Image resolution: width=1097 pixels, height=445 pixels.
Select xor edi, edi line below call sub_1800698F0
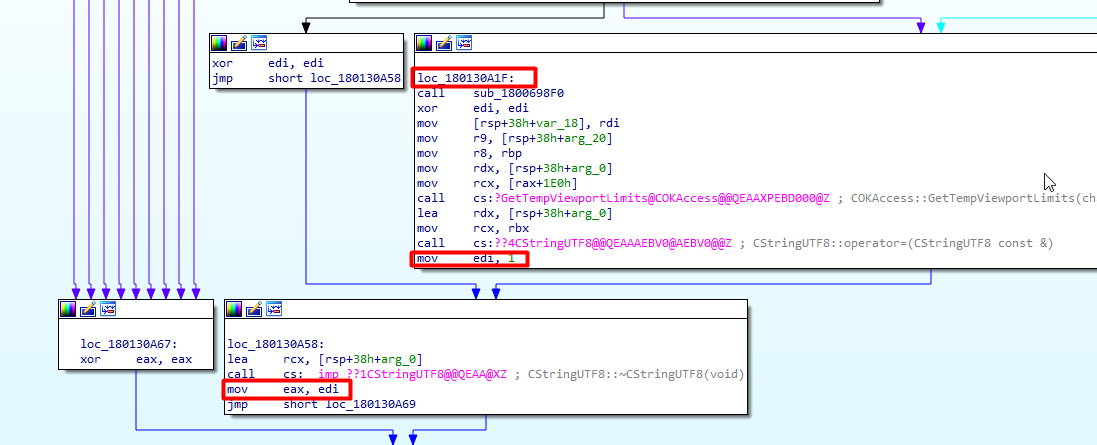tap(473, 108)
